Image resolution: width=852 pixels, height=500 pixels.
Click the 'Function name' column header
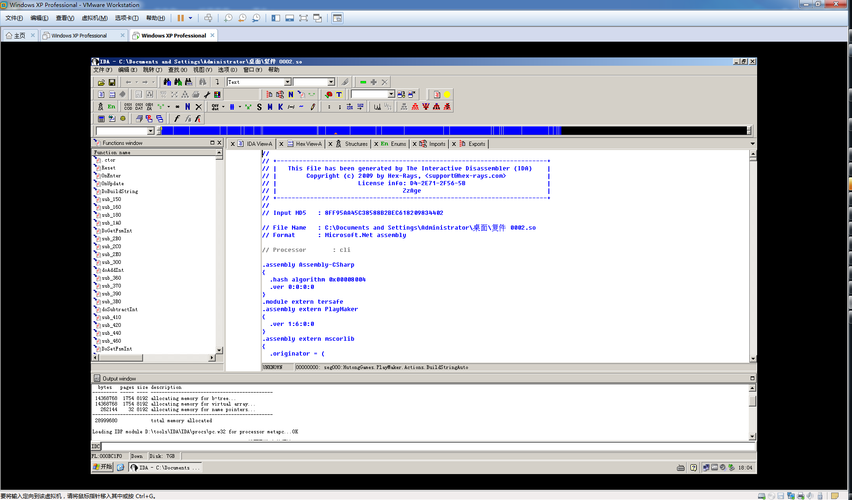(x=154, y=153)
